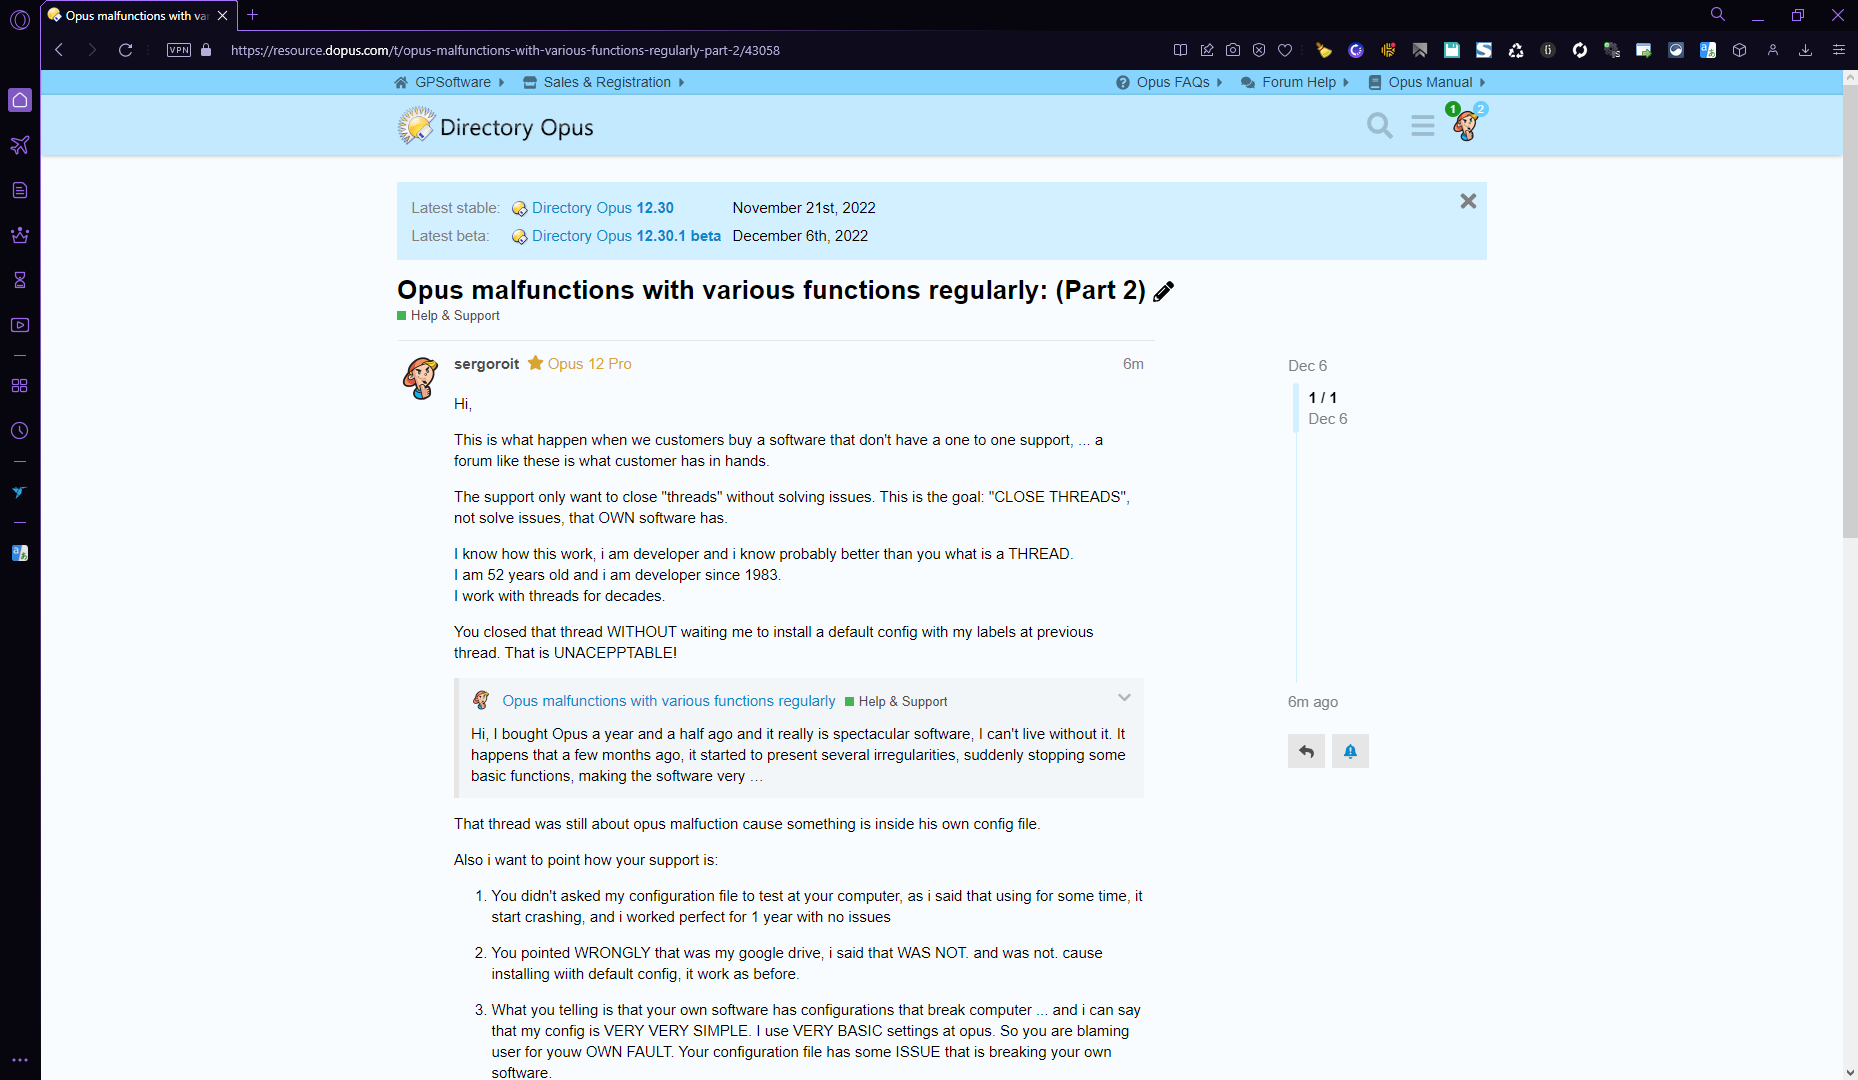Click the translate extension icon in toolbar

click(x=1708, y=50)
